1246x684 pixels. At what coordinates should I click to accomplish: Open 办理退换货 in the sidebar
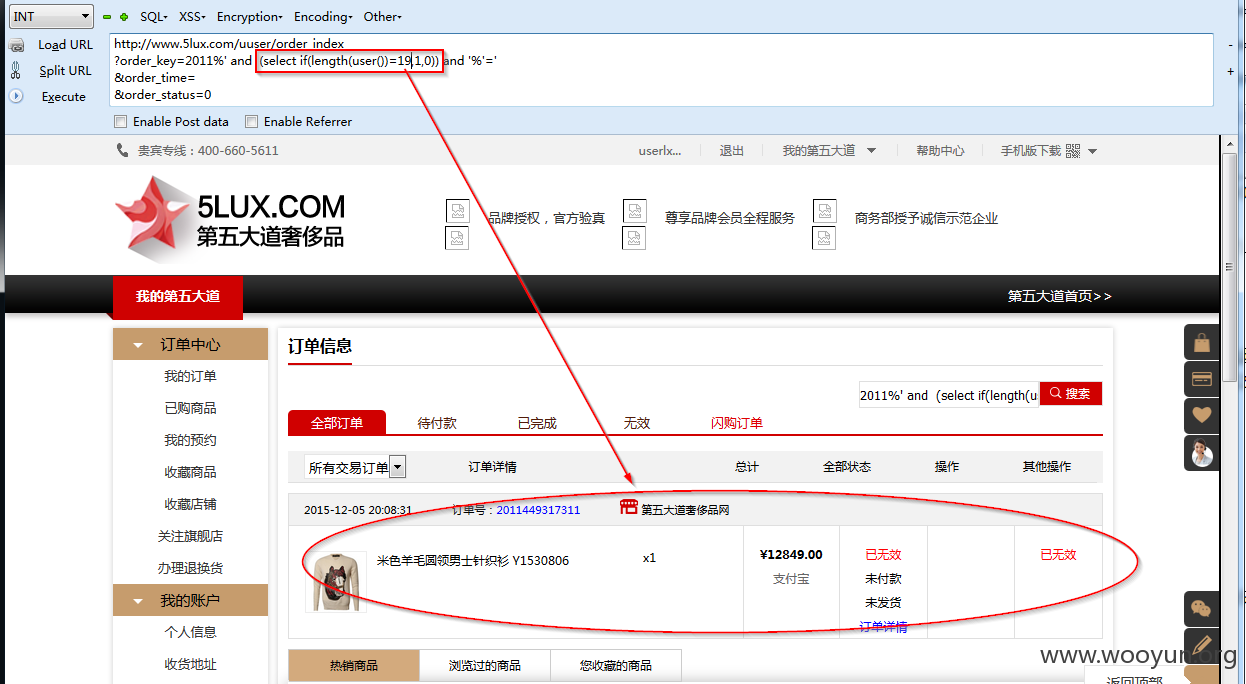tap(190, 569)
